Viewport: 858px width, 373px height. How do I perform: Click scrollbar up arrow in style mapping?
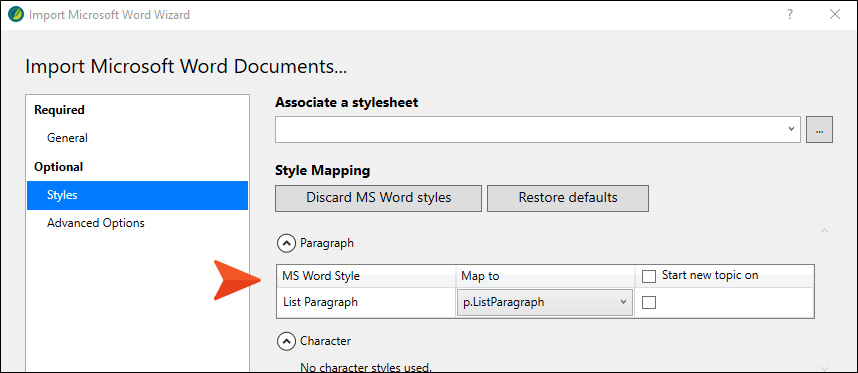point(825,231)
